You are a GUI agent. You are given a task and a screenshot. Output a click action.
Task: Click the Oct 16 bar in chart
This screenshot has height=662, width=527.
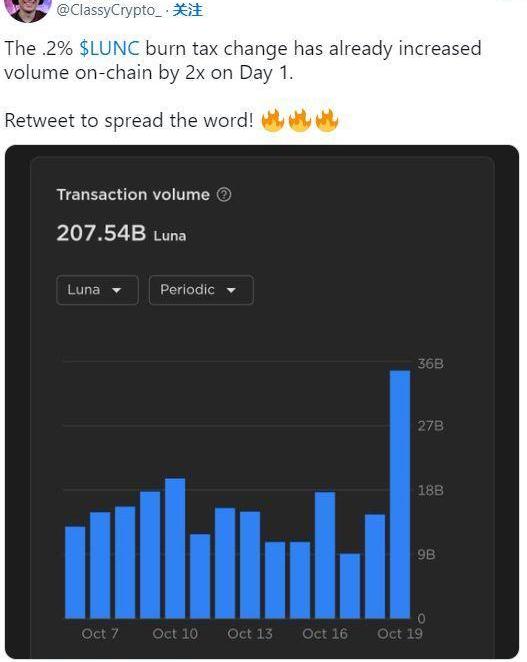click(x=325, y=555)
